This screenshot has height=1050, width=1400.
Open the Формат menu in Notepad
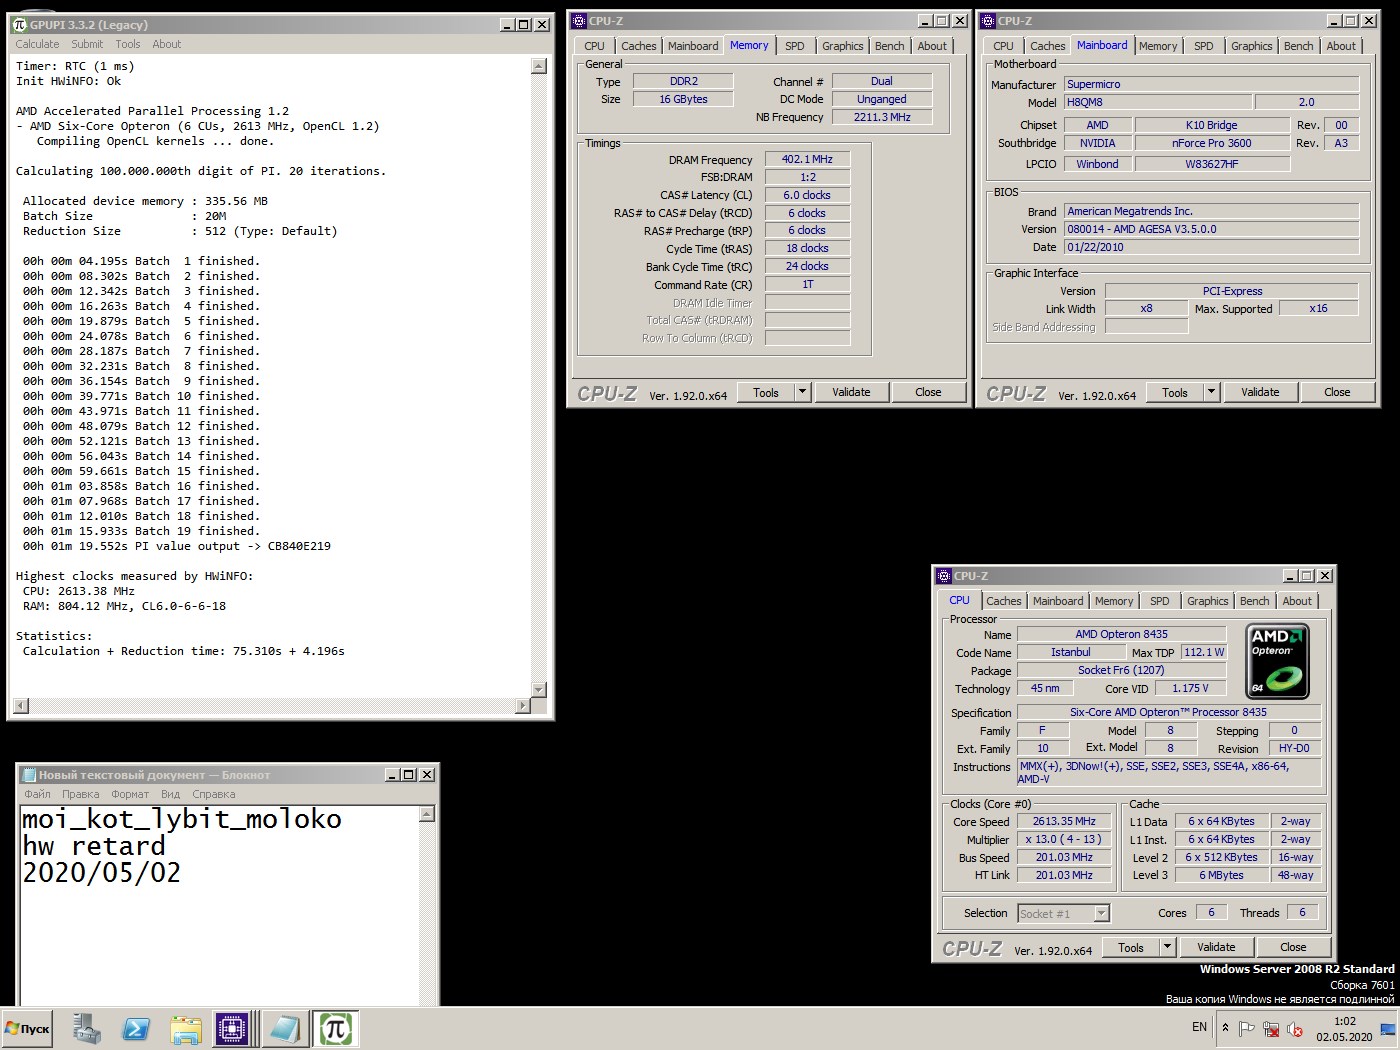point(130,794)
